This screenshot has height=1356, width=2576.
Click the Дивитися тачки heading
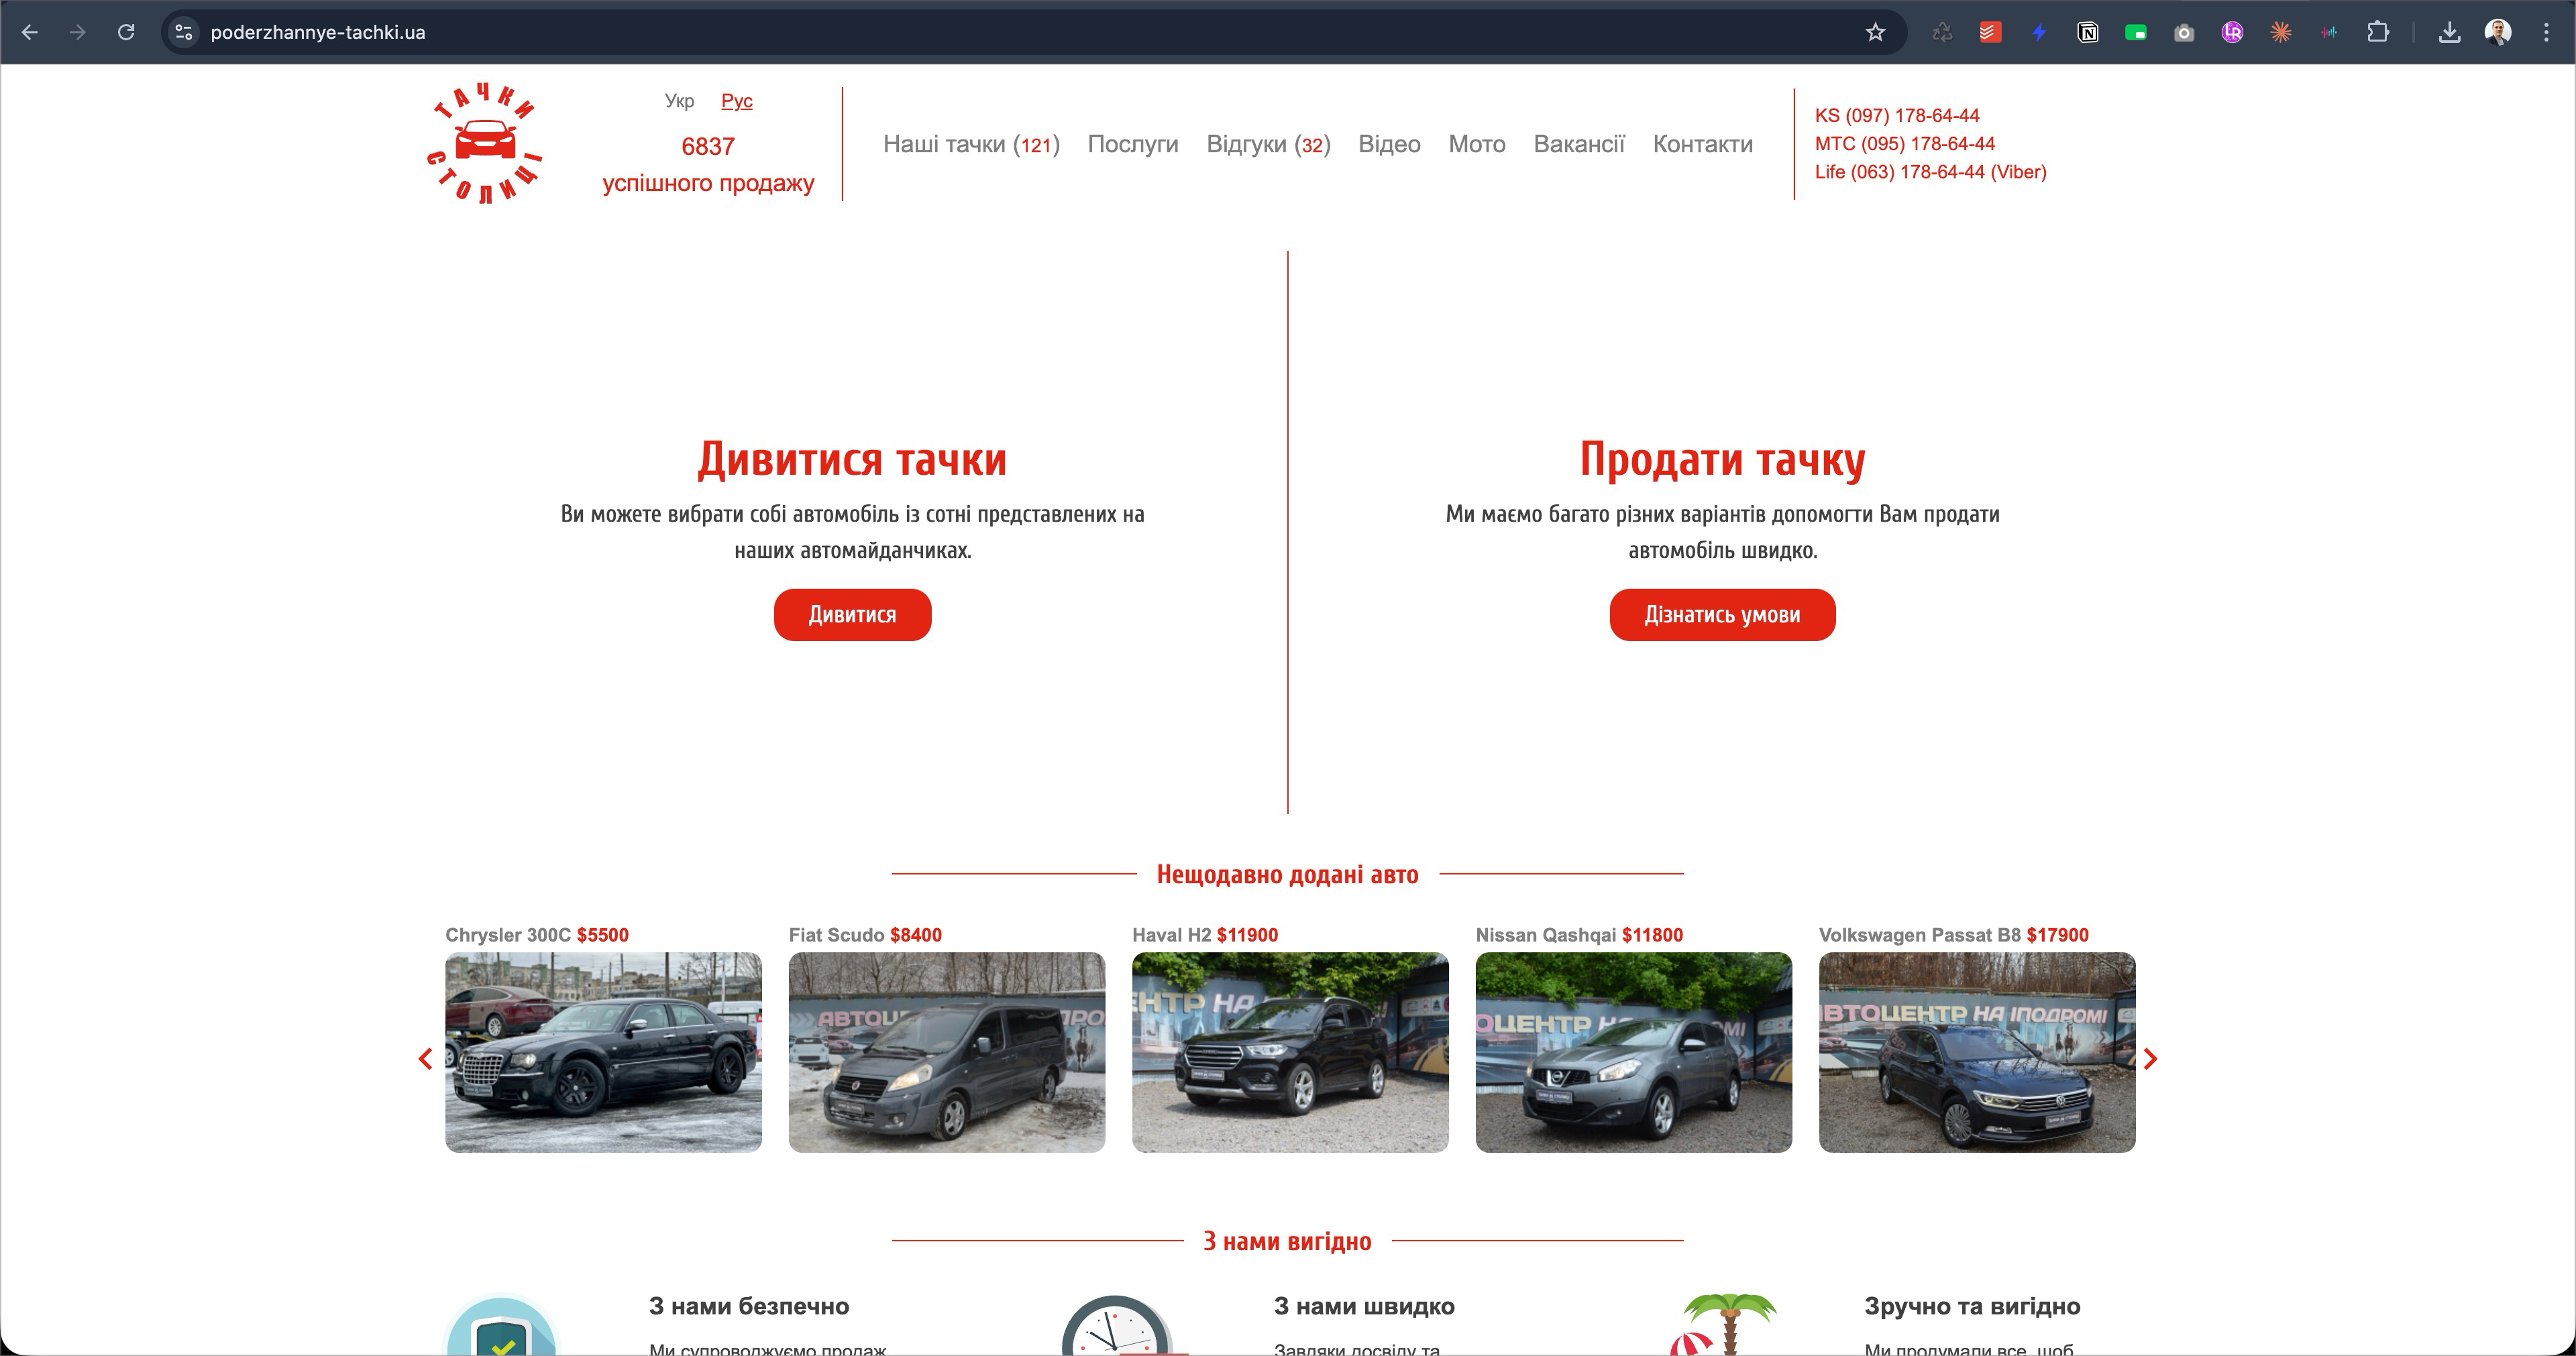point(852,459)
